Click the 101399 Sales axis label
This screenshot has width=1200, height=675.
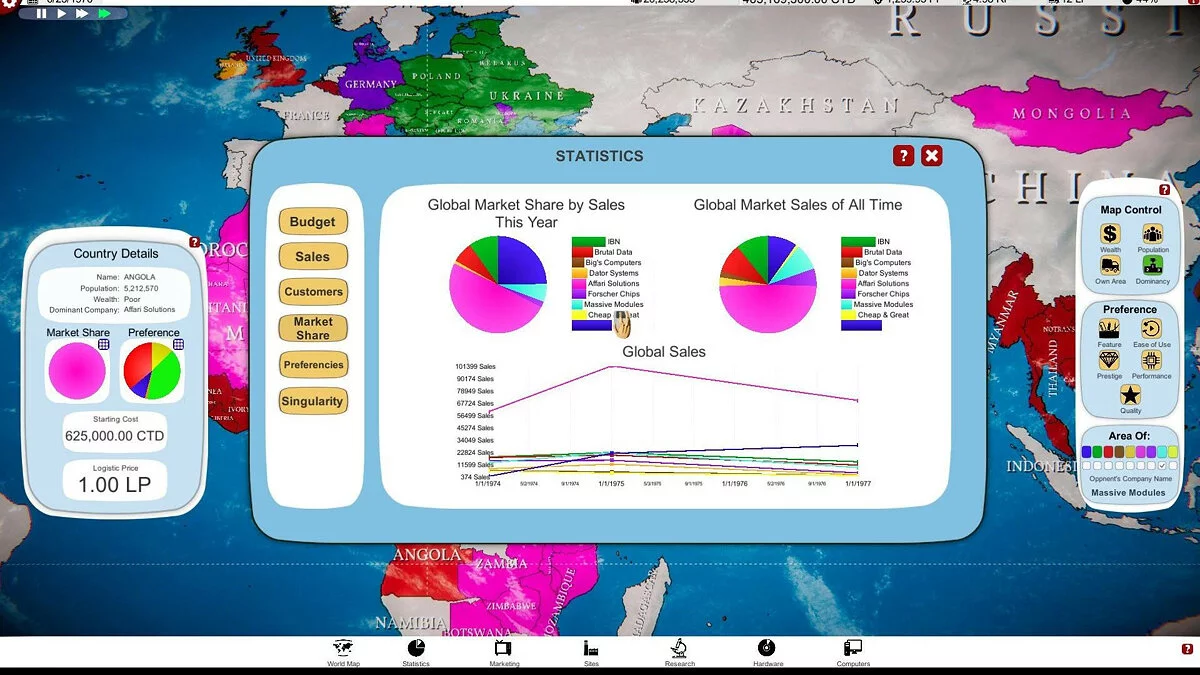pyautogui.click(x=474, y=367)
